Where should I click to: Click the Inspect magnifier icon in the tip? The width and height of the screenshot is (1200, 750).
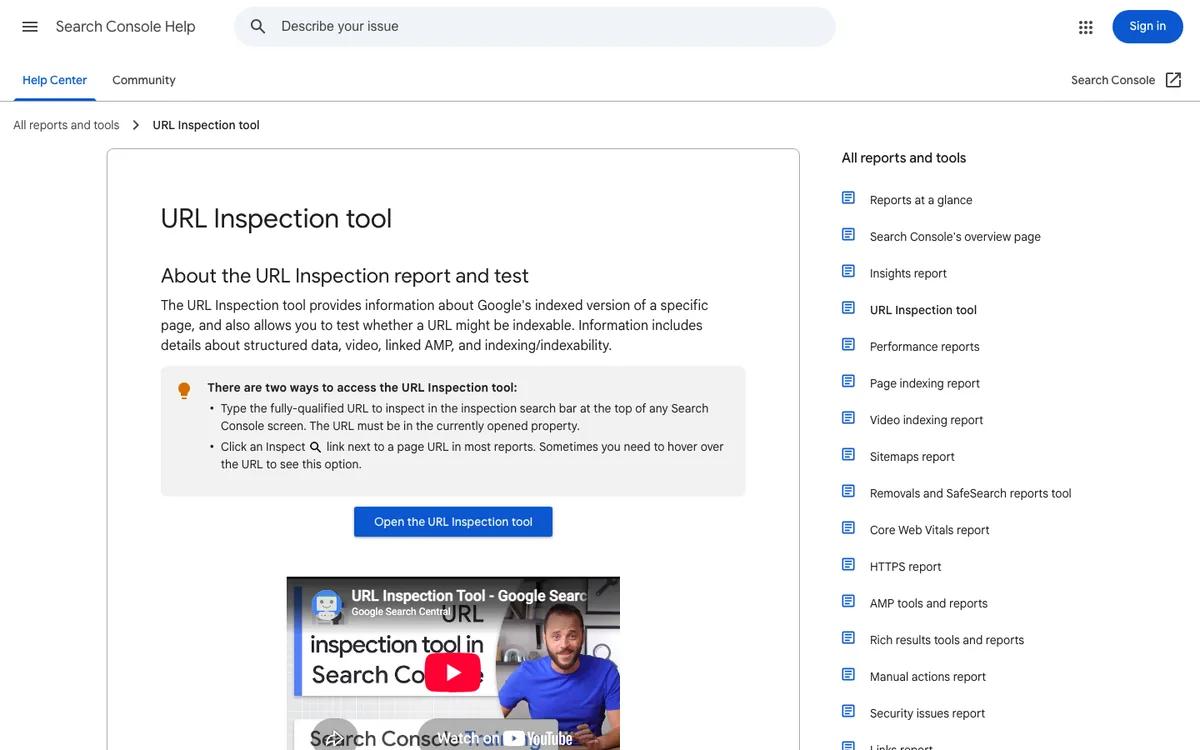315,447
